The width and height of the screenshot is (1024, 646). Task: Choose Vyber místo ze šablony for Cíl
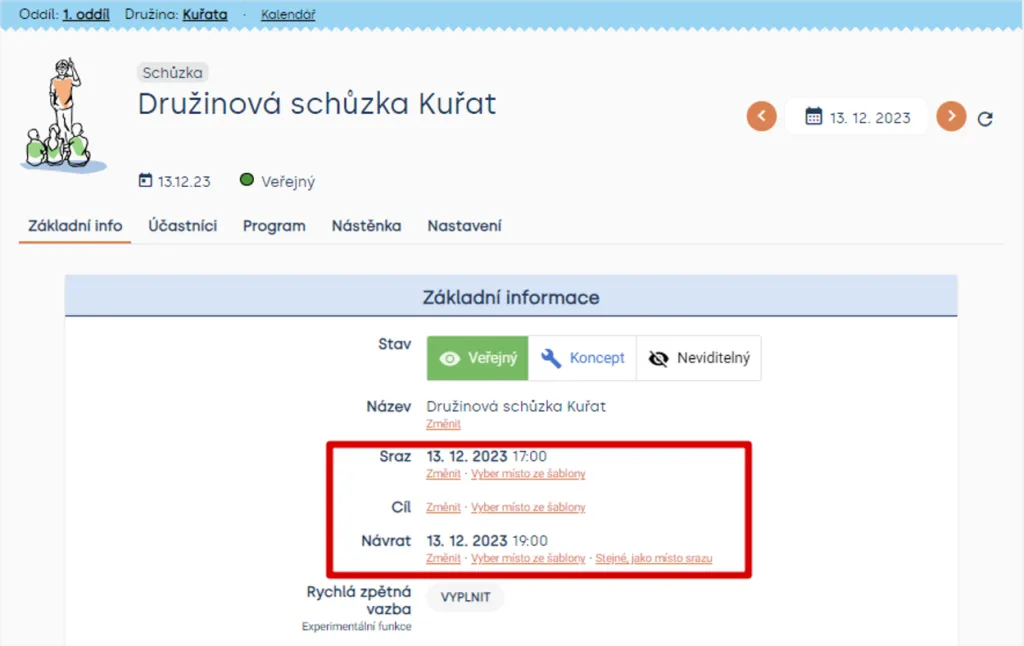click(x=528, y=507)
